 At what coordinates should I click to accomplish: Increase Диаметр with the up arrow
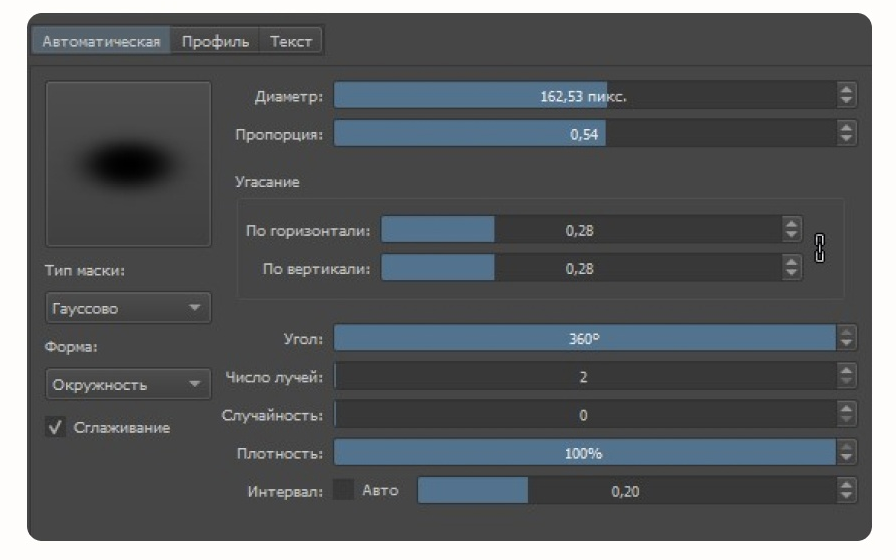click(846, 89)
